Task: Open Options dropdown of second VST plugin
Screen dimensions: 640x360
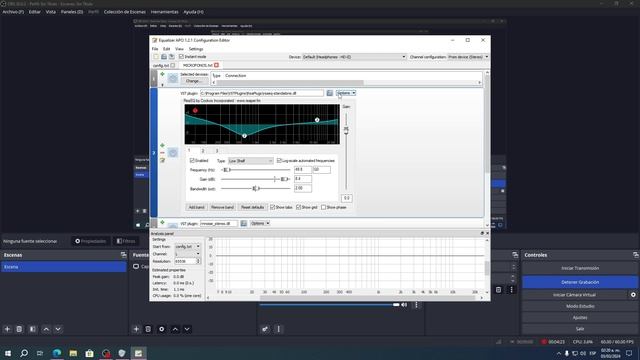Action: [x=260, y=223]
